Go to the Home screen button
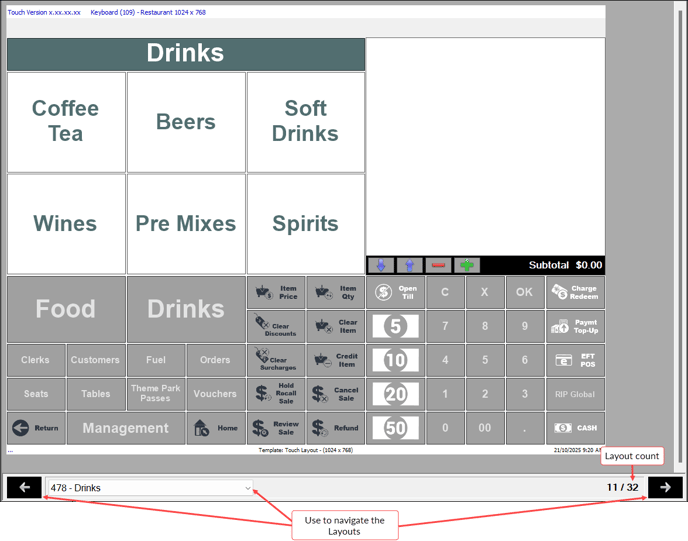 [215, 428]
